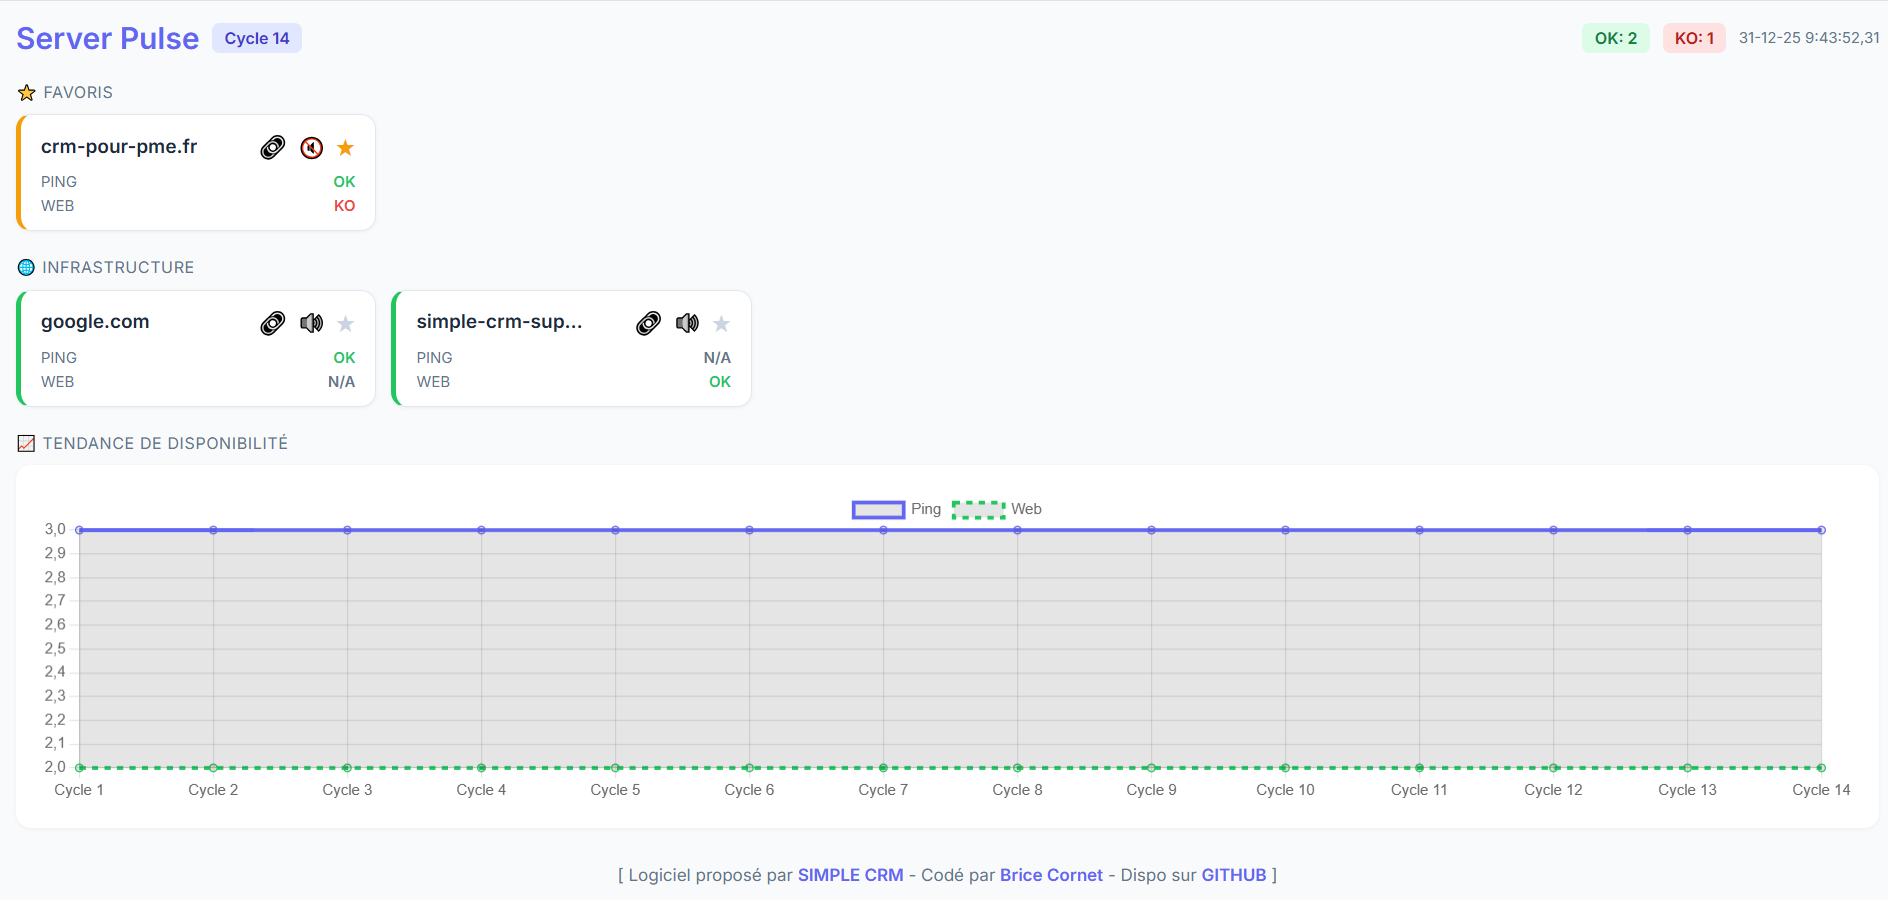Open the link icon on simple-crm-sup card
This screenshot has height=900, width=1888.
pos(648,323)
